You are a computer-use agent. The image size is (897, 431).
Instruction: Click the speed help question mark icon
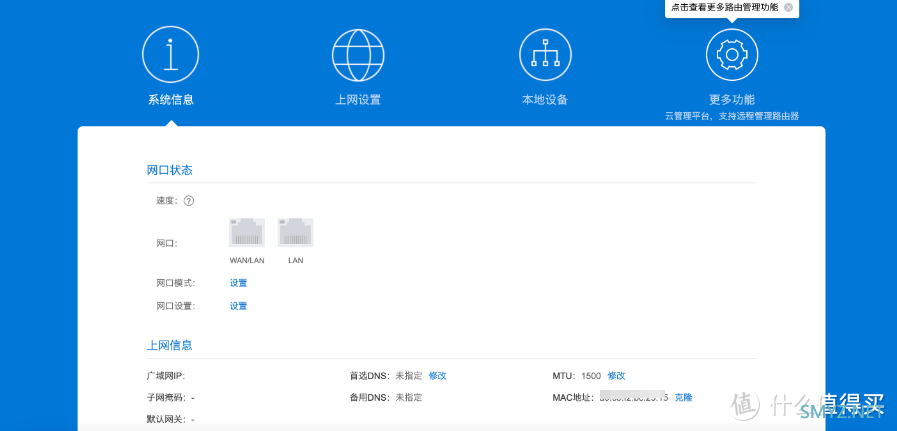point(189,201)
